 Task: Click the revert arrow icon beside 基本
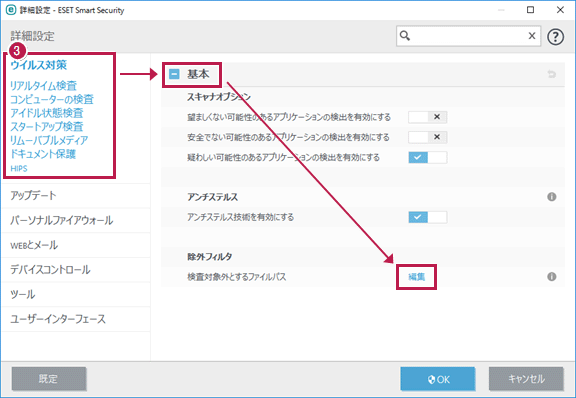[x=551, y=75]
